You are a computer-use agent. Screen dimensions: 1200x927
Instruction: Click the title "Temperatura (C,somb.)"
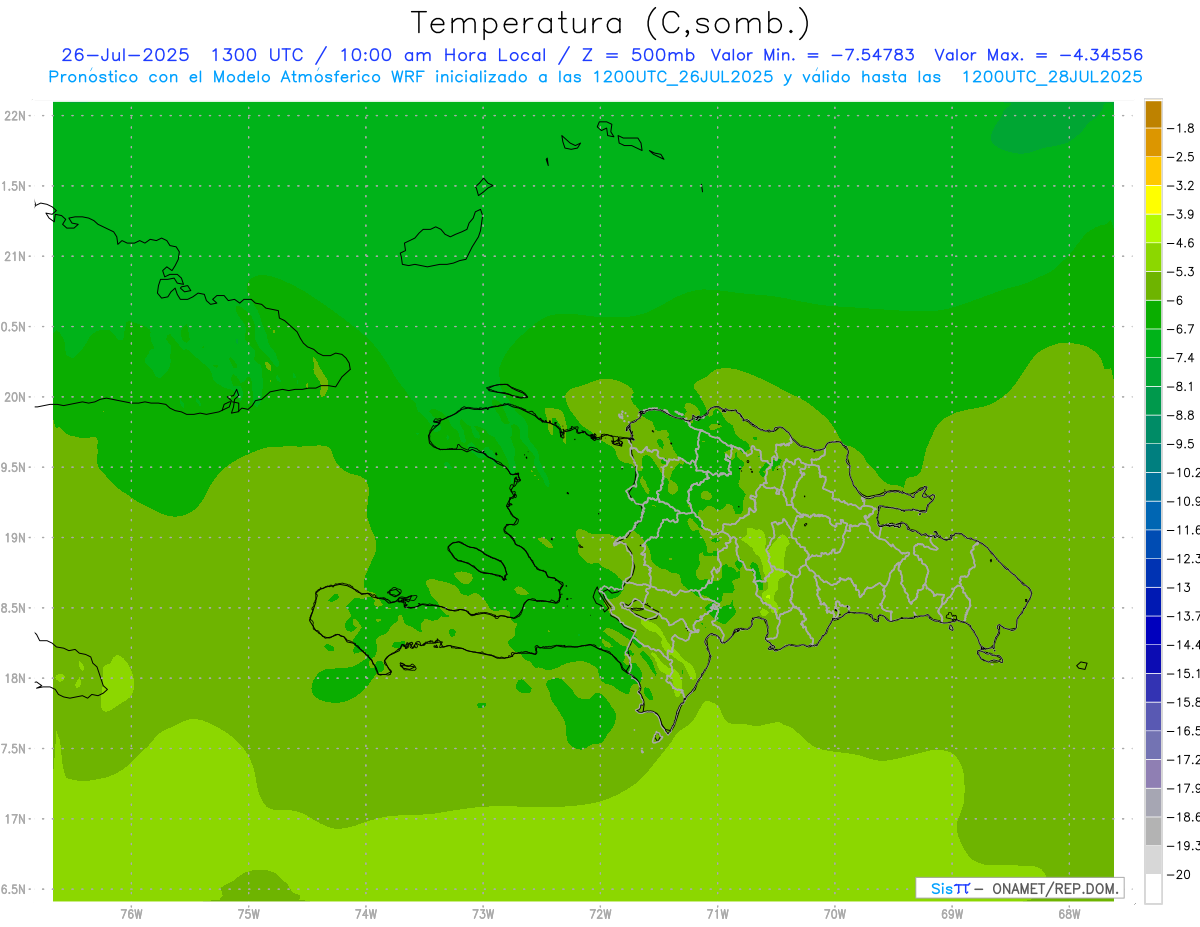[610, 24]
